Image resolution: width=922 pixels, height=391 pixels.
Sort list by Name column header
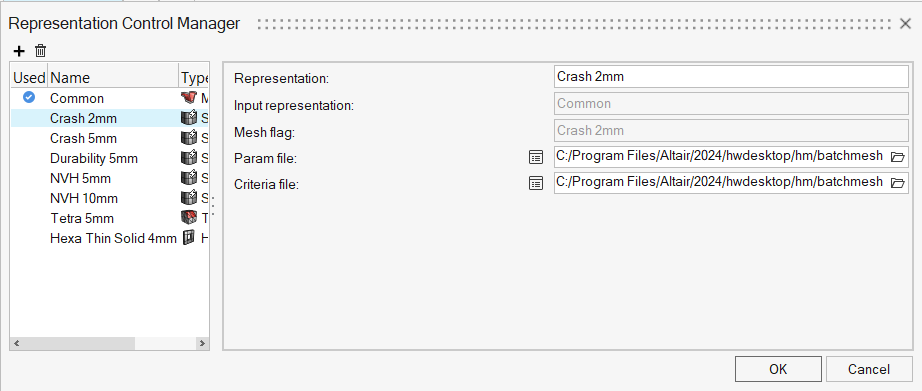[x=113, y=78]
